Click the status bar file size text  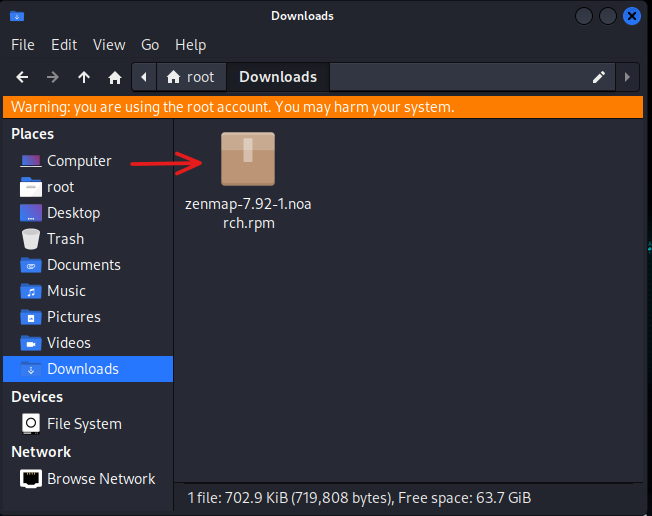coord(359,498)
